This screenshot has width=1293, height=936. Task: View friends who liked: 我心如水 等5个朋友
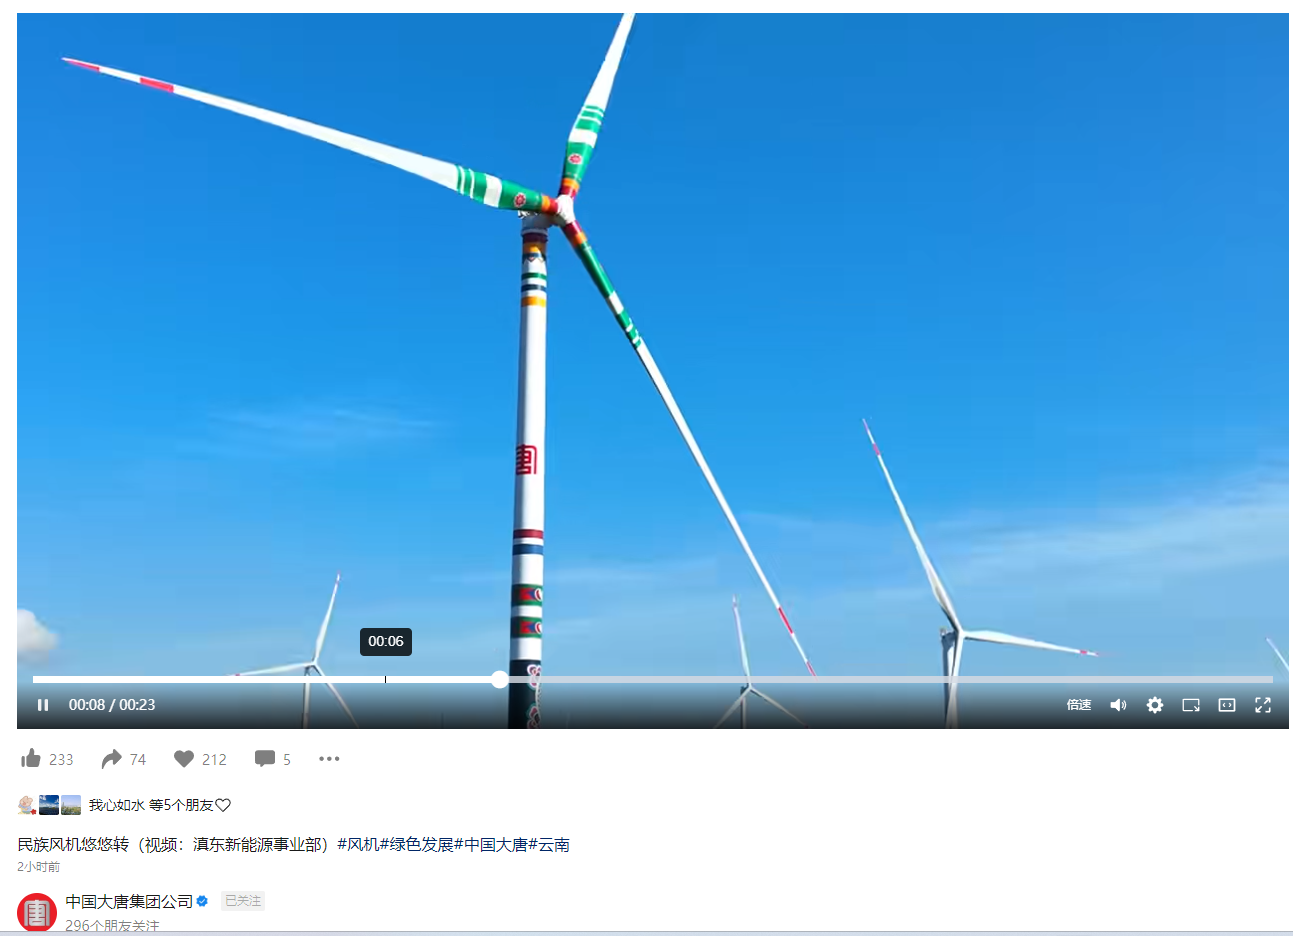tap(159, 805)
